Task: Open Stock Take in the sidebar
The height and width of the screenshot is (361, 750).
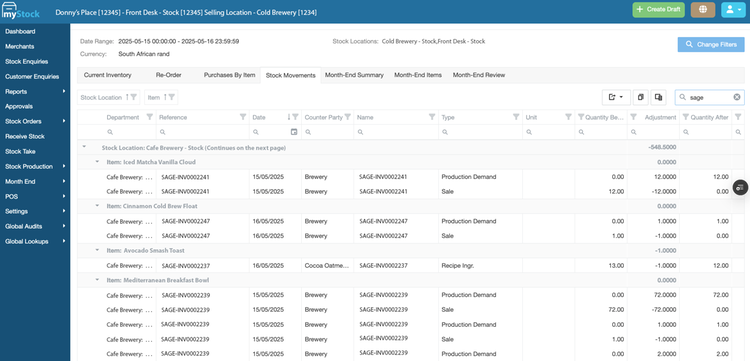Action: (x=20, y=151)
